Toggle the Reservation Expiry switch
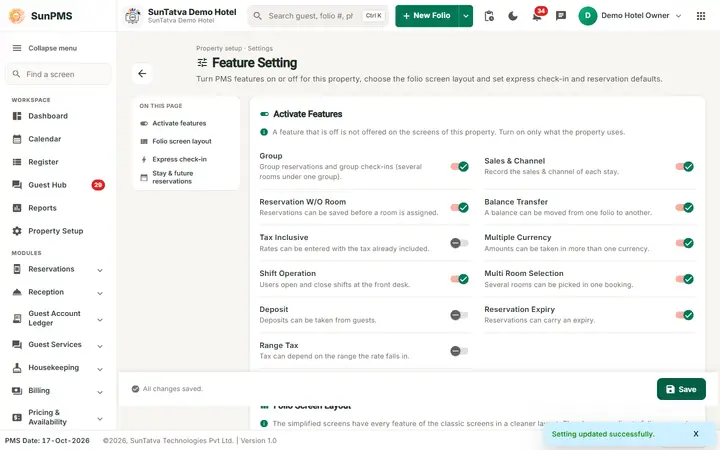This screenshot has width=720, height=450. (684, 315)
